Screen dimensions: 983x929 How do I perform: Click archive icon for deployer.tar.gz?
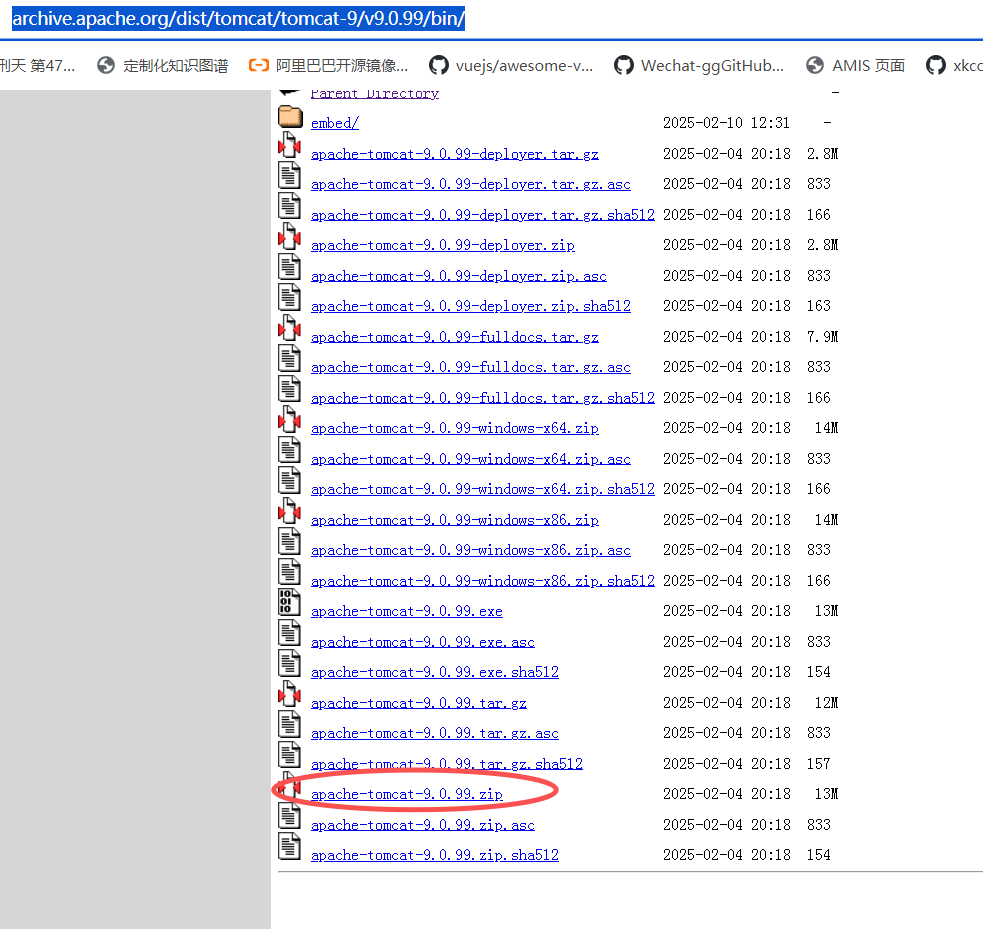coord(290,145)
